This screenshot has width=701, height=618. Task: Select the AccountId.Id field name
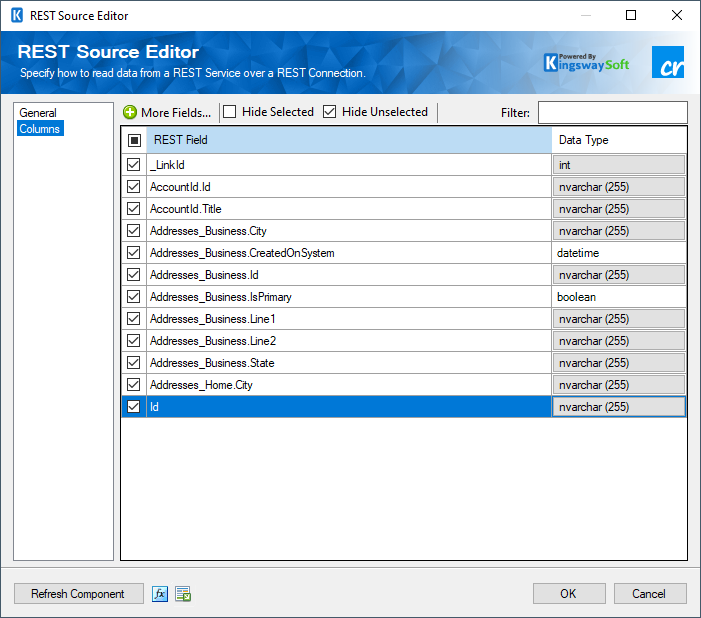coord(180,186)
